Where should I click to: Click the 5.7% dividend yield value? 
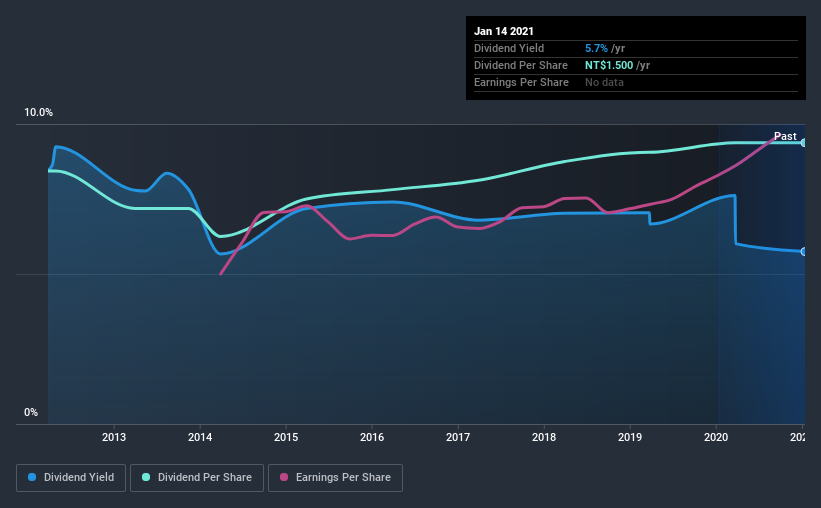596,48
